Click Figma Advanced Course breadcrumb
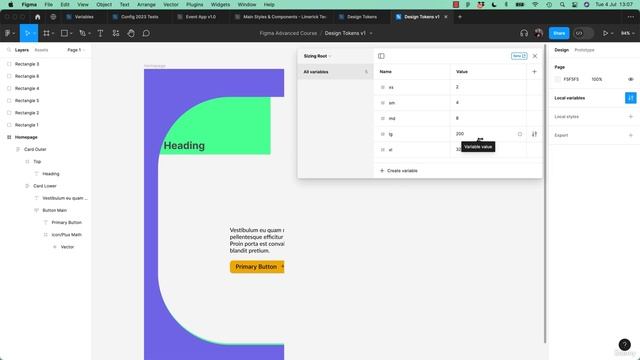Image resolution: width=640 pixels, height=360 pixels. (x=288, y=33)
